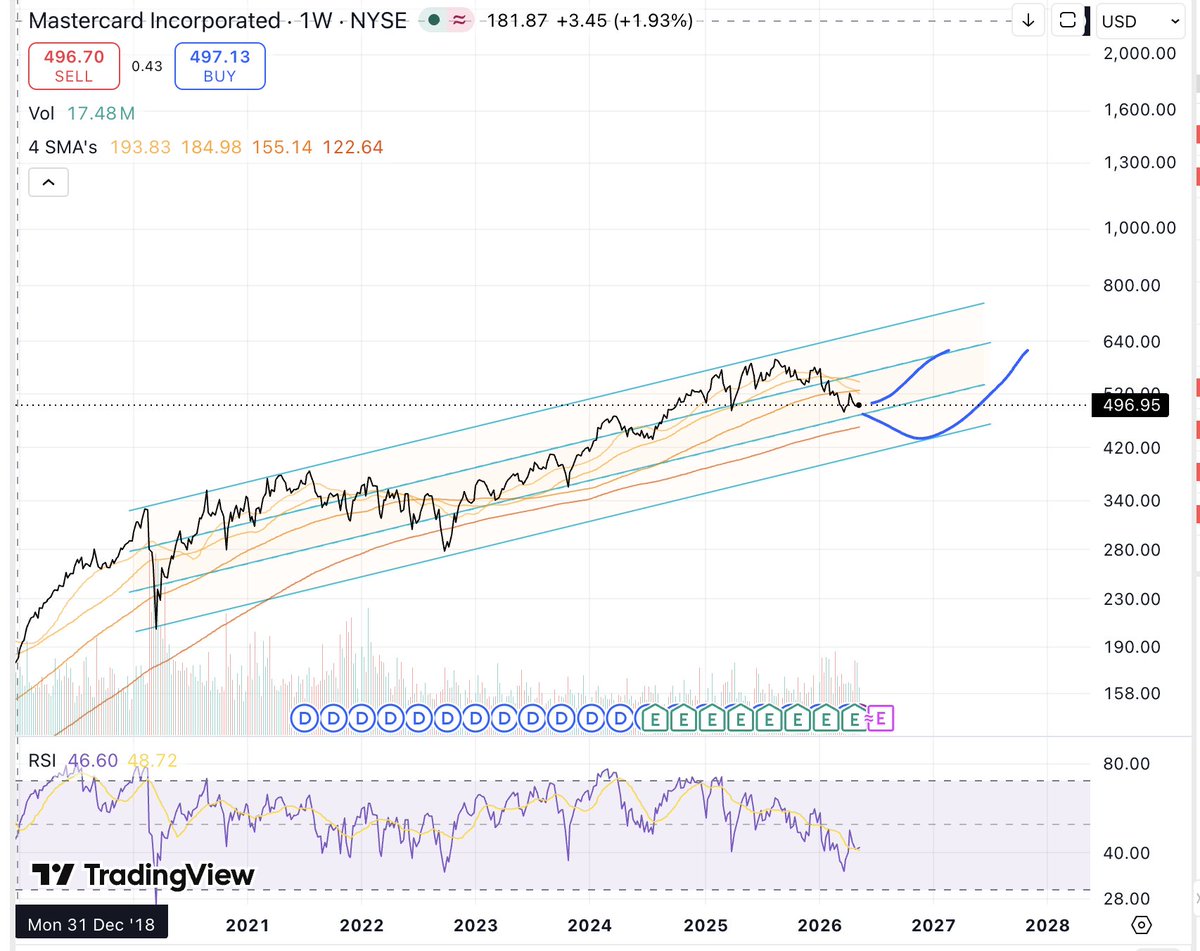Click the green market status dot icon
Screen dimensions: 1200x951
tap(436, 20)
